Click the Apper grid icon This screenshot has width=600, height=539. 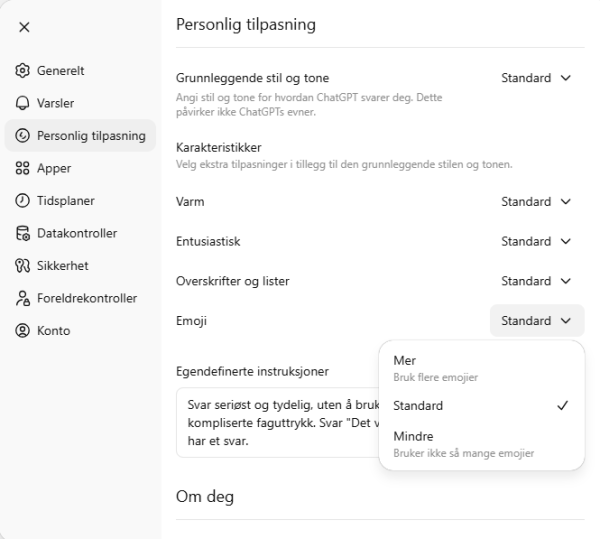pos(23,169)
